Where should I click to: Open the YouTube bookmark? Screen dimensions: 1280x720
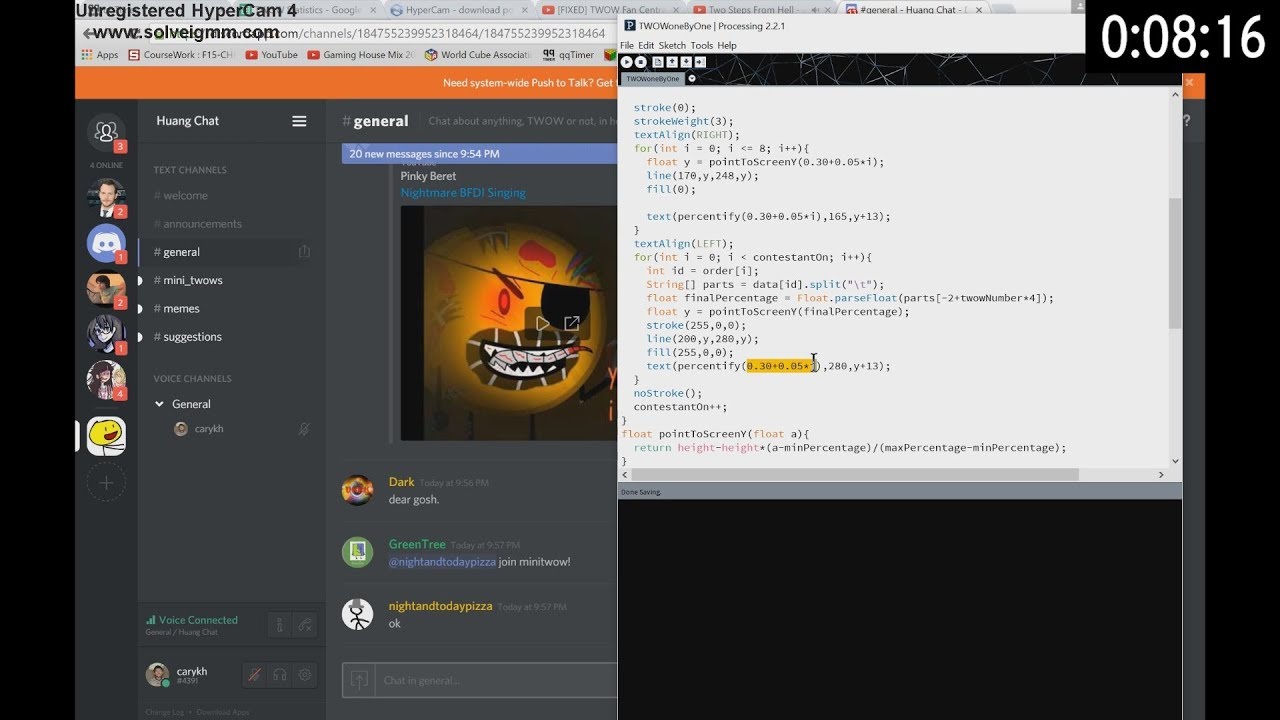(271, 55)
